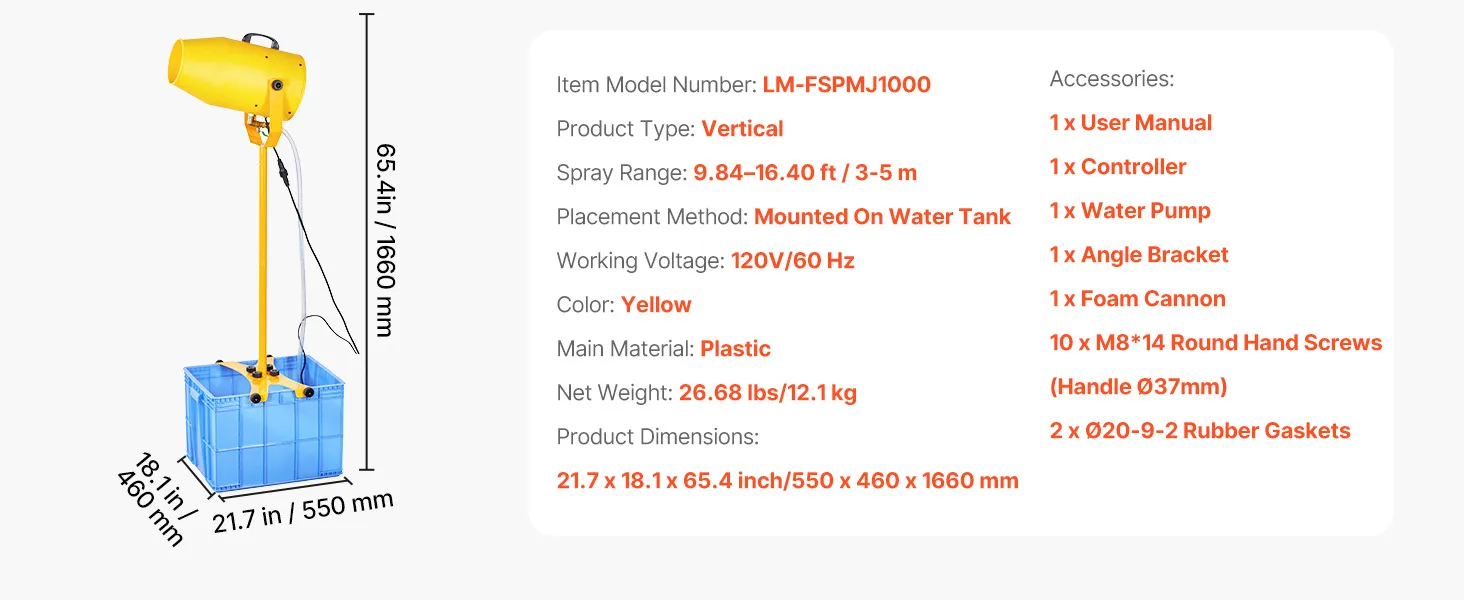
Task: Click the 120V/60 Hz working voltage
Action: [x=792, y=261]
